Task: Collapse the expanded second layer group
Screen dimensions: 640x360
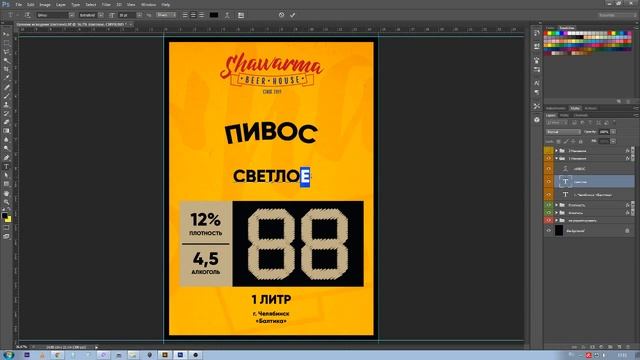Action: (x=556, y=158)
